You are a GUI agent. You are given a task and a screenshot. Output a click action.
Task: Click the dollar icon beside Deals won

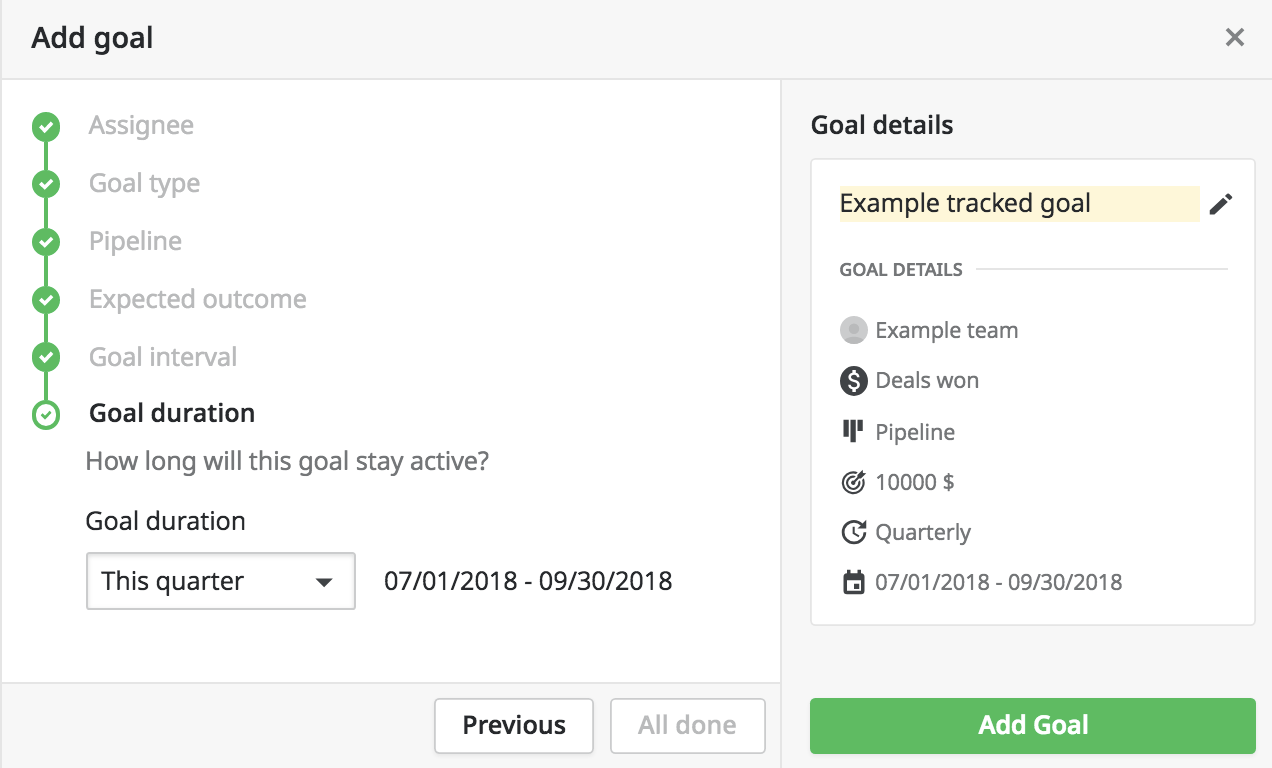tap(853, 380)
